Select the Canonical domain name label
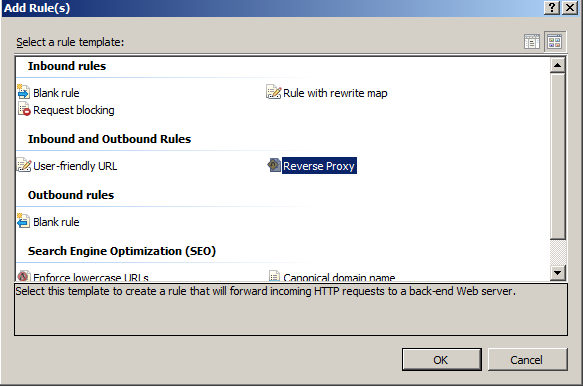583x387 pixels. pyautogui.click(x=339, y=277)
